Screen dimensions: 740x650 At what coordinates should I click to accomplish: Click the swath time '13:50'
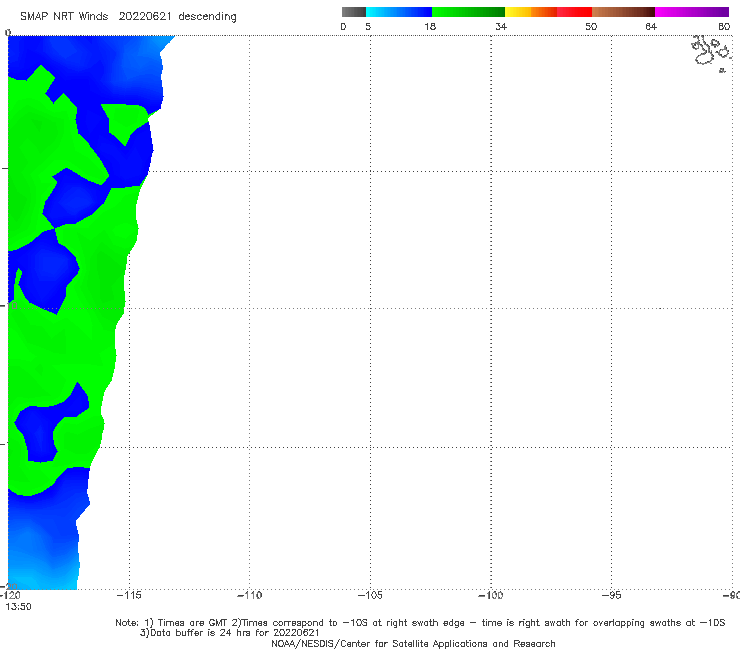pyautogui.click(x=18, y=607)
